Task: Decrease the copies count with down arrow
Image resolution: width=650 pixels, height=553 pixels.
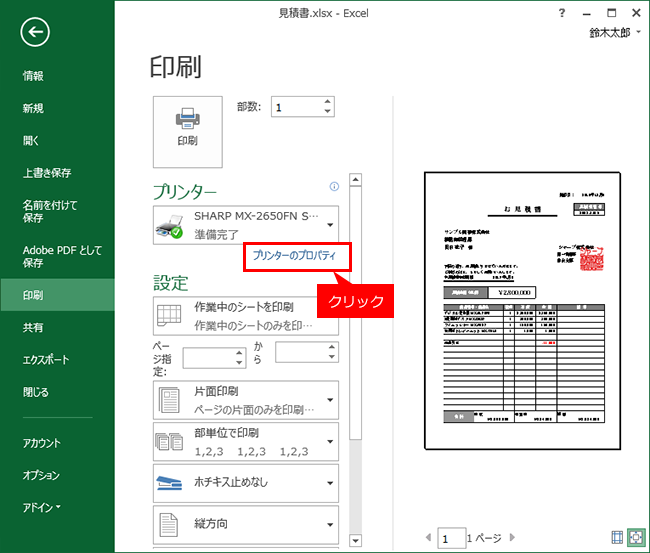Action: (327, 111)
